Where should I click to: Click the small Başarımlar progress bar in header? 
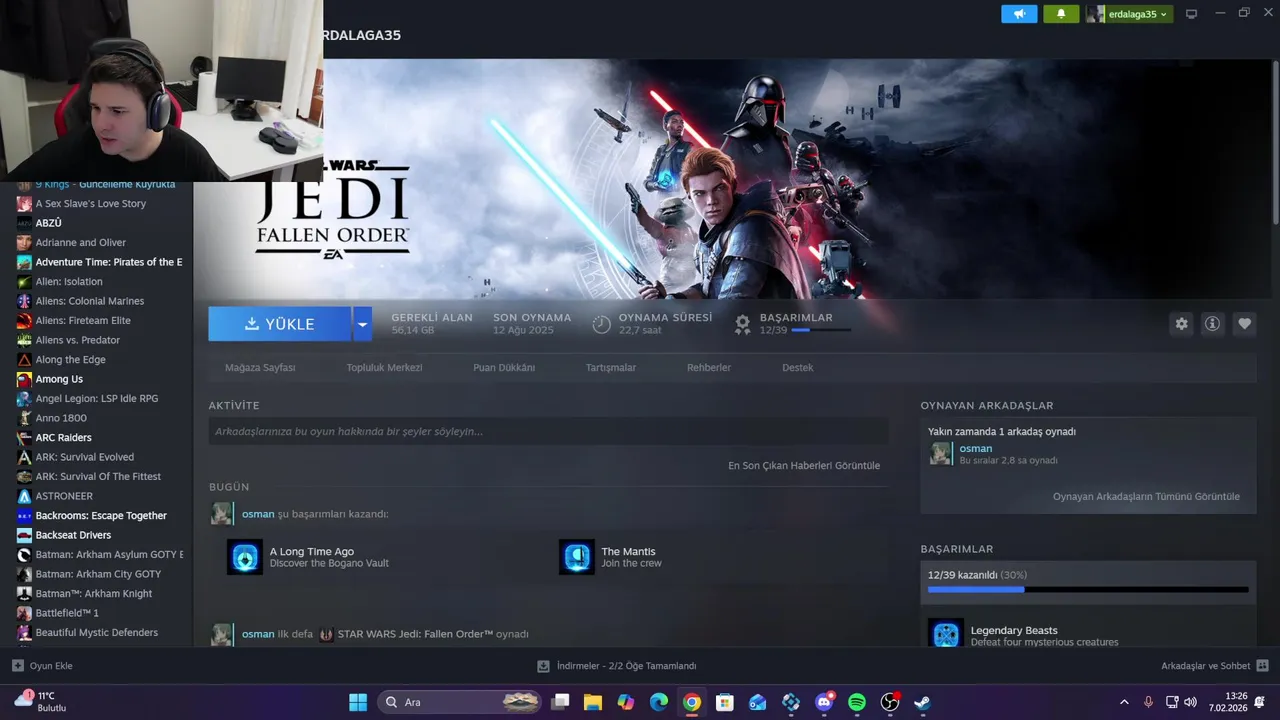click(x=821, y=330)
